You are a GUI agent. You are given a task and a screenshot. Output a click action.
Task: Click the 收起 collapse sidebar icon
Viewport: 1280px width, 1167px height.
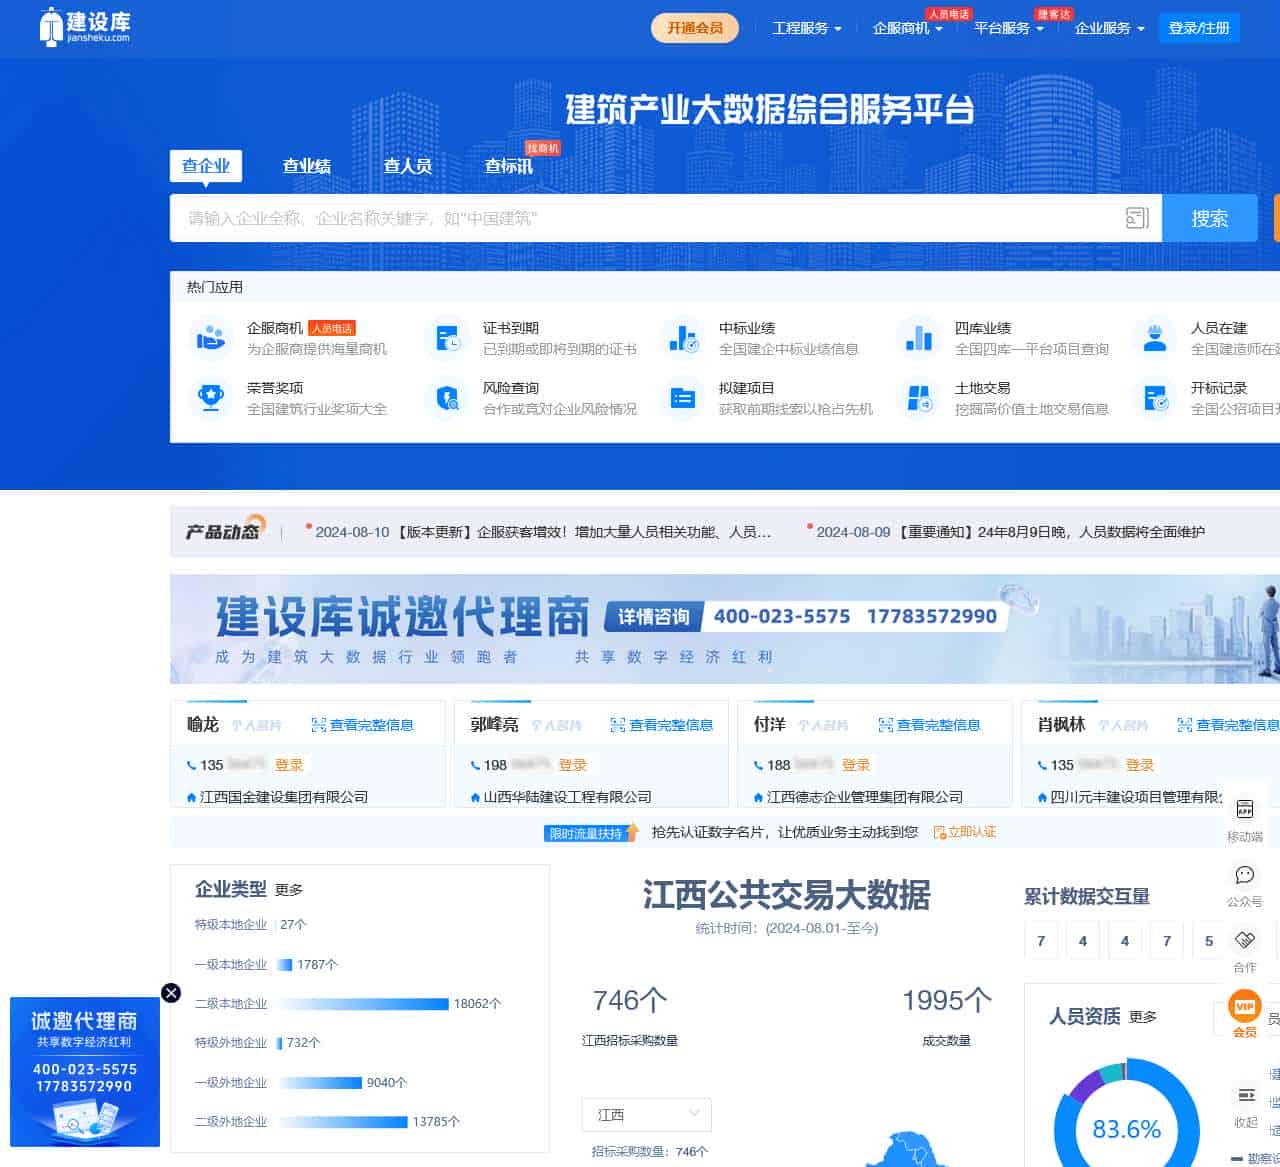tap(1246, 1095)
